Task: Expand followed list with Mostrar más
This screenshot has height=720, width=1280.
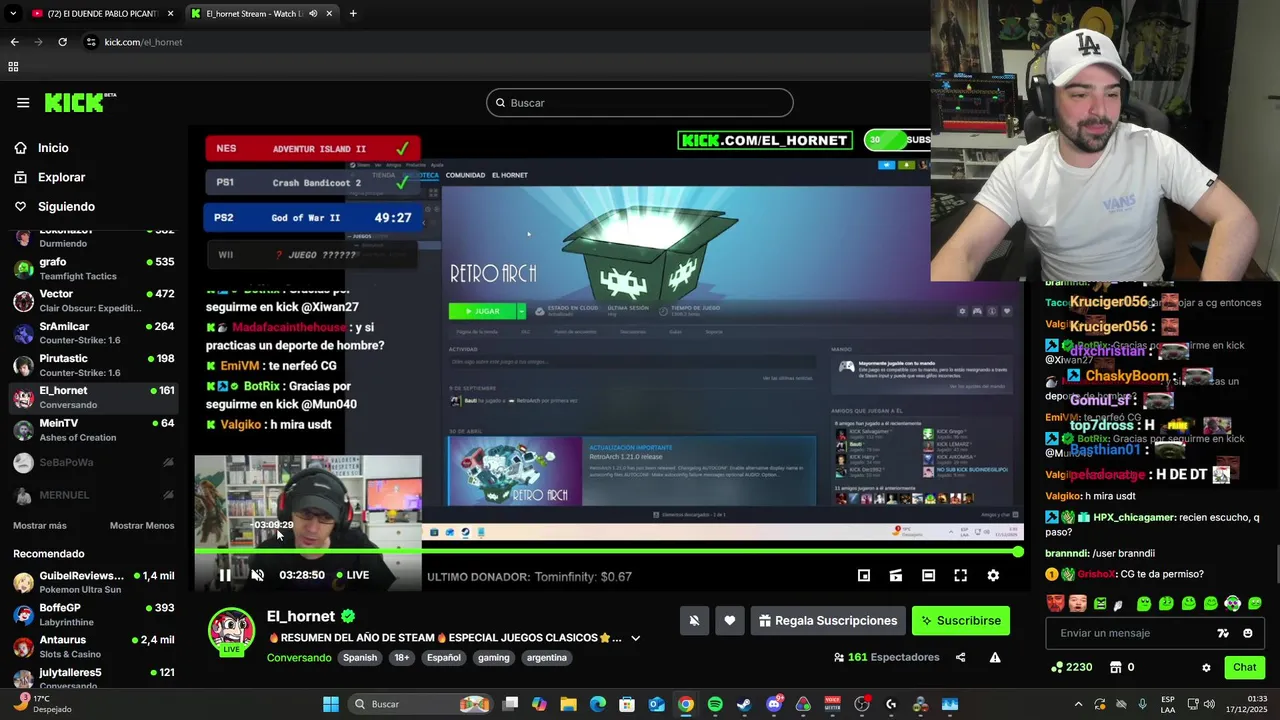Action: tap(40, 525)
